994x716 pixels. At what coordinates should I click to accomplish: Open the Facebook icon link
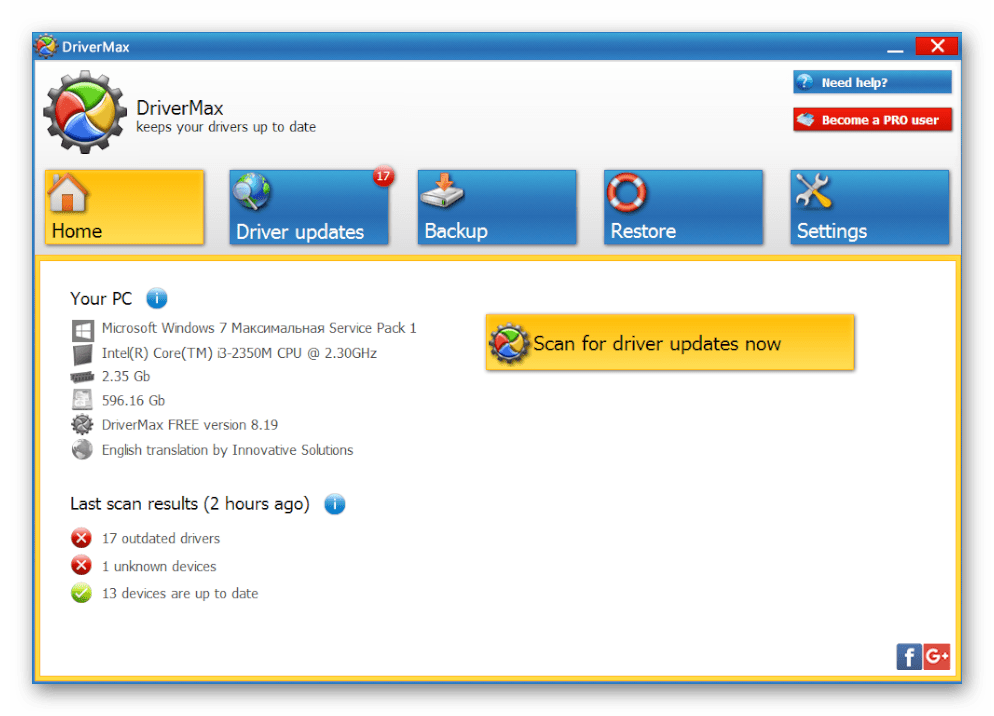click(909, 656)
